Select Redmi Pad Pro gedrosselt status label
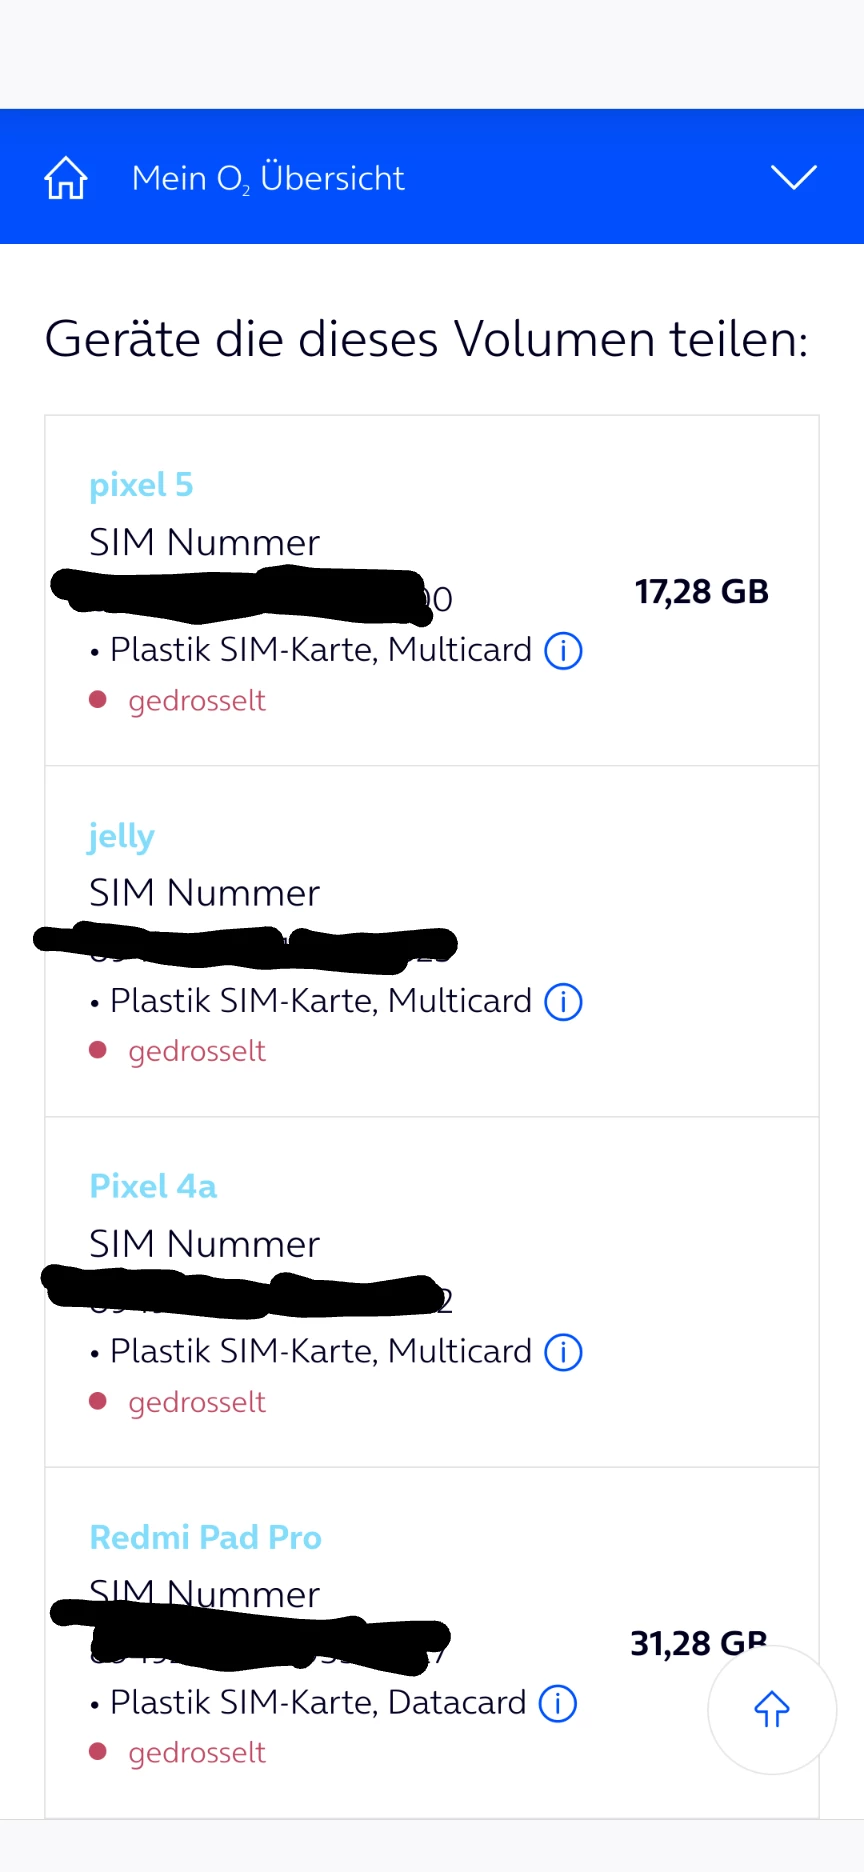864x1872 pixels. (x=197, y=1753)
